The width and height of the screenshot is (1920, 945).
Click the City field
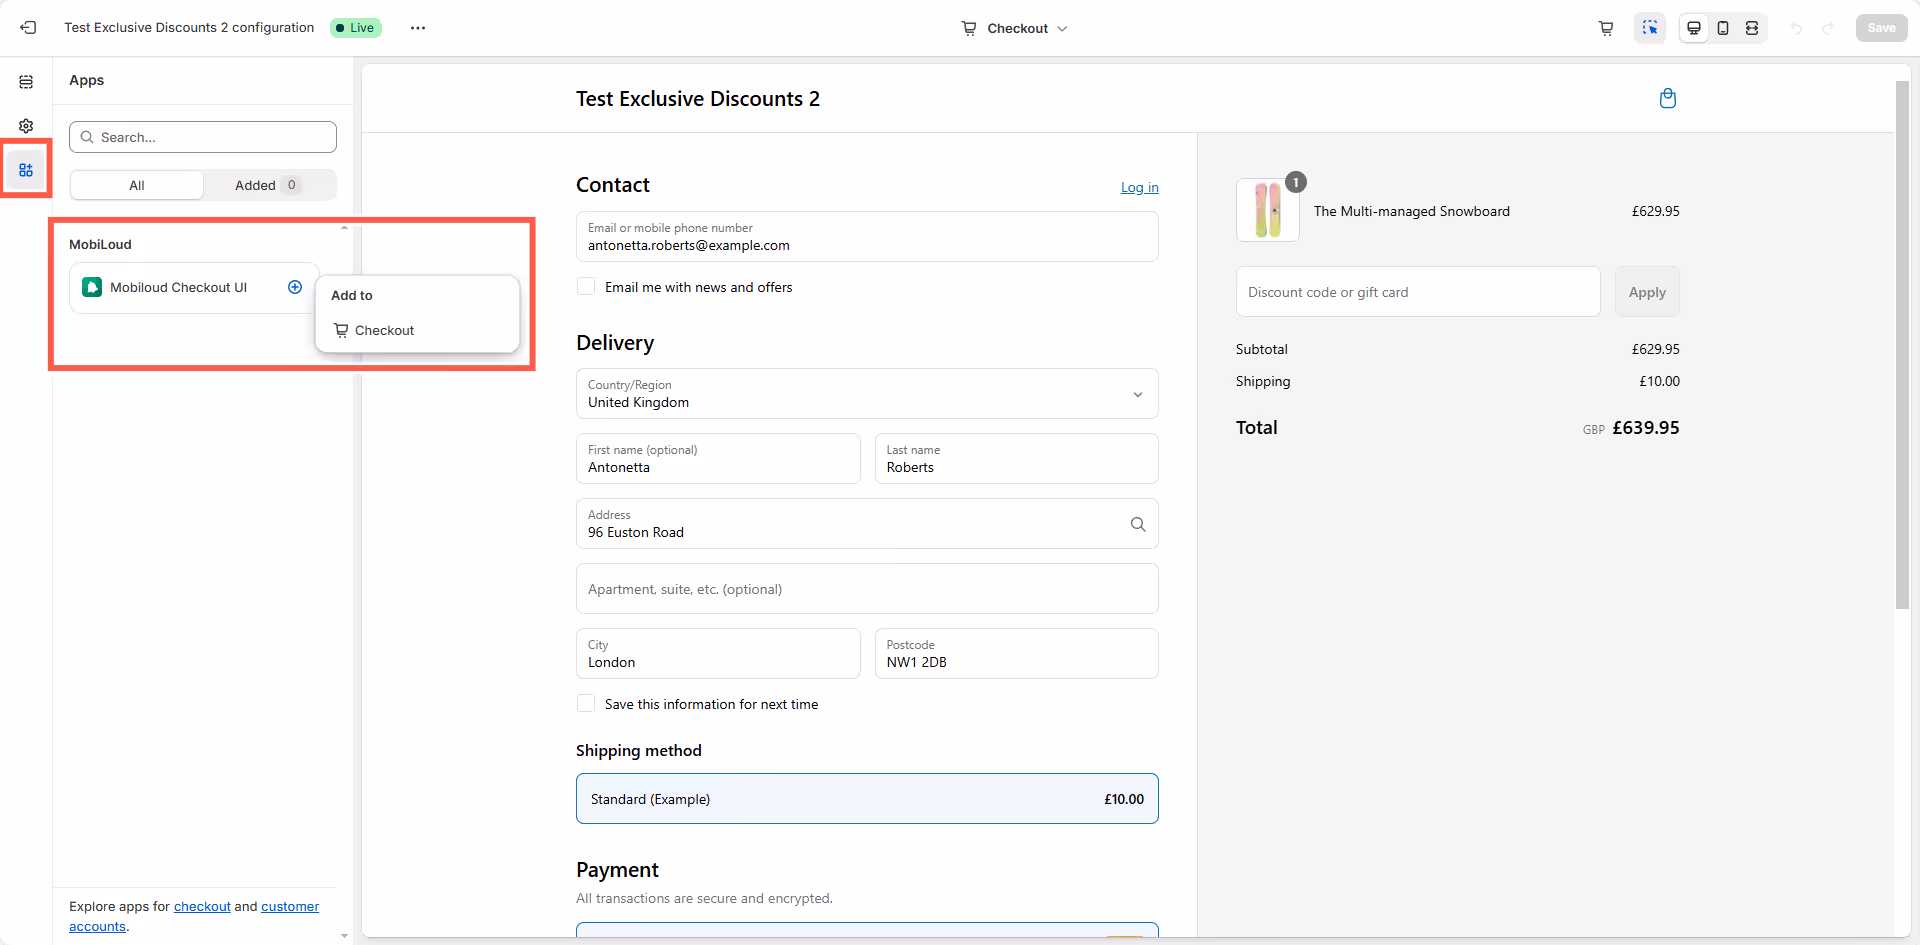click(718, 654)
